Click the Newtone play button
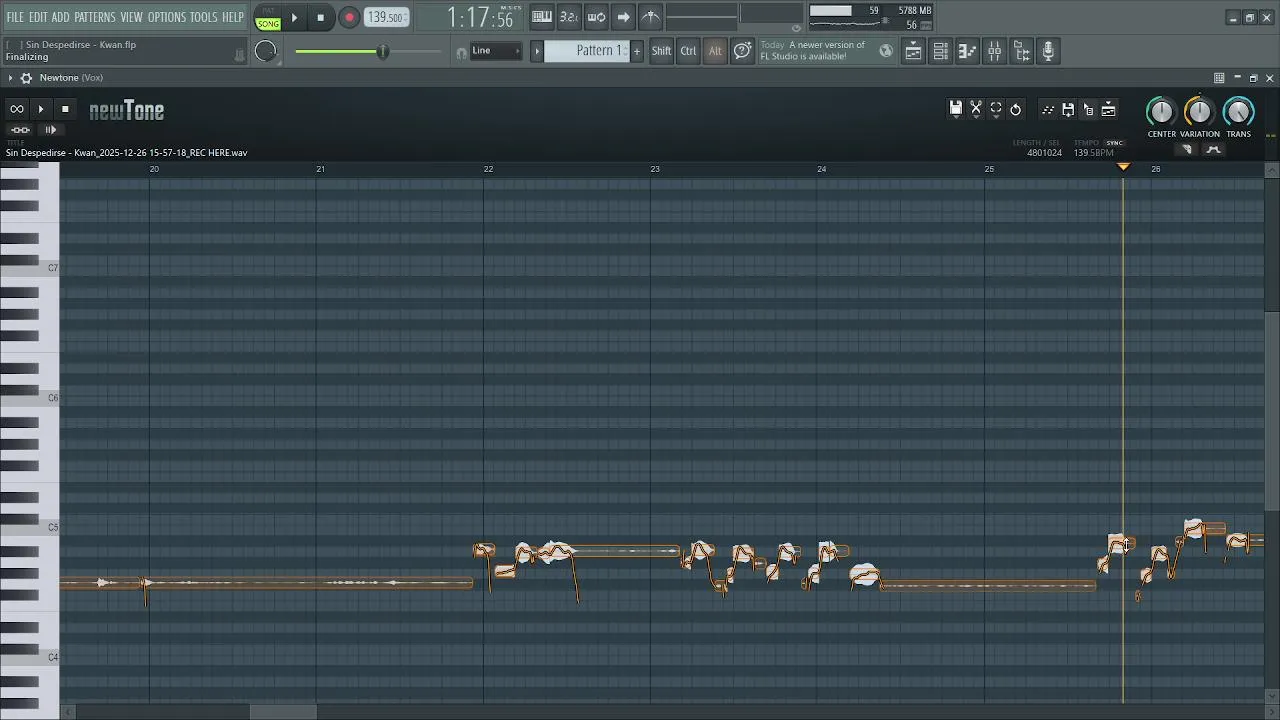 pos(41,109)
